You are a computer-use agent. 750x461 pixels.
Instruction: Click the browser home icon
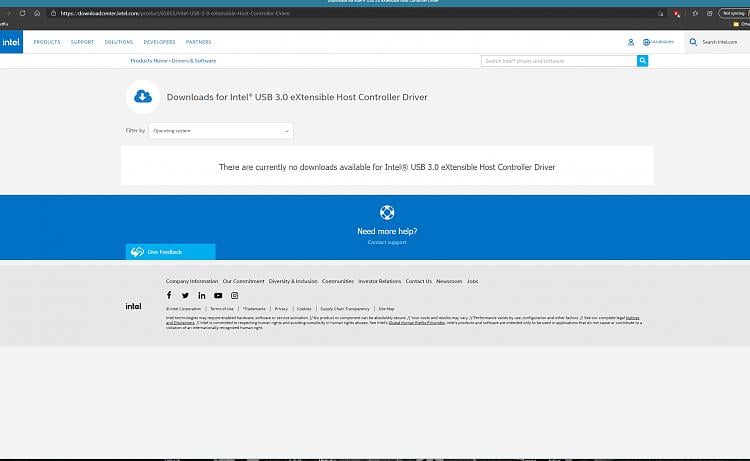point(37,13)
